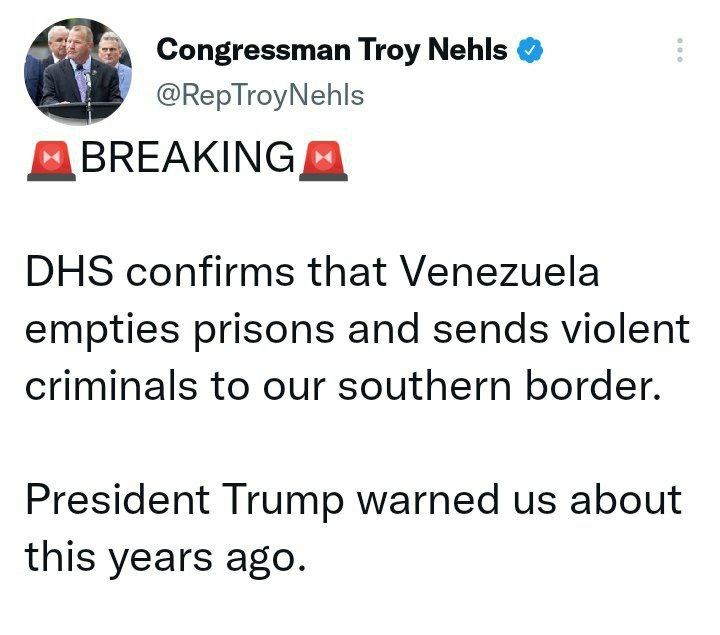
Task: Click the text 'empties prisons'
Action: (180, 331)
